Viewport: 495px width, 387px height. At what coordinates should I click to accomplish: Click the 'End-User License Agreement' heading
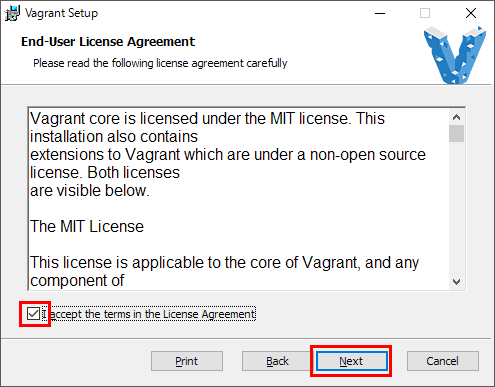coord(108,42)
